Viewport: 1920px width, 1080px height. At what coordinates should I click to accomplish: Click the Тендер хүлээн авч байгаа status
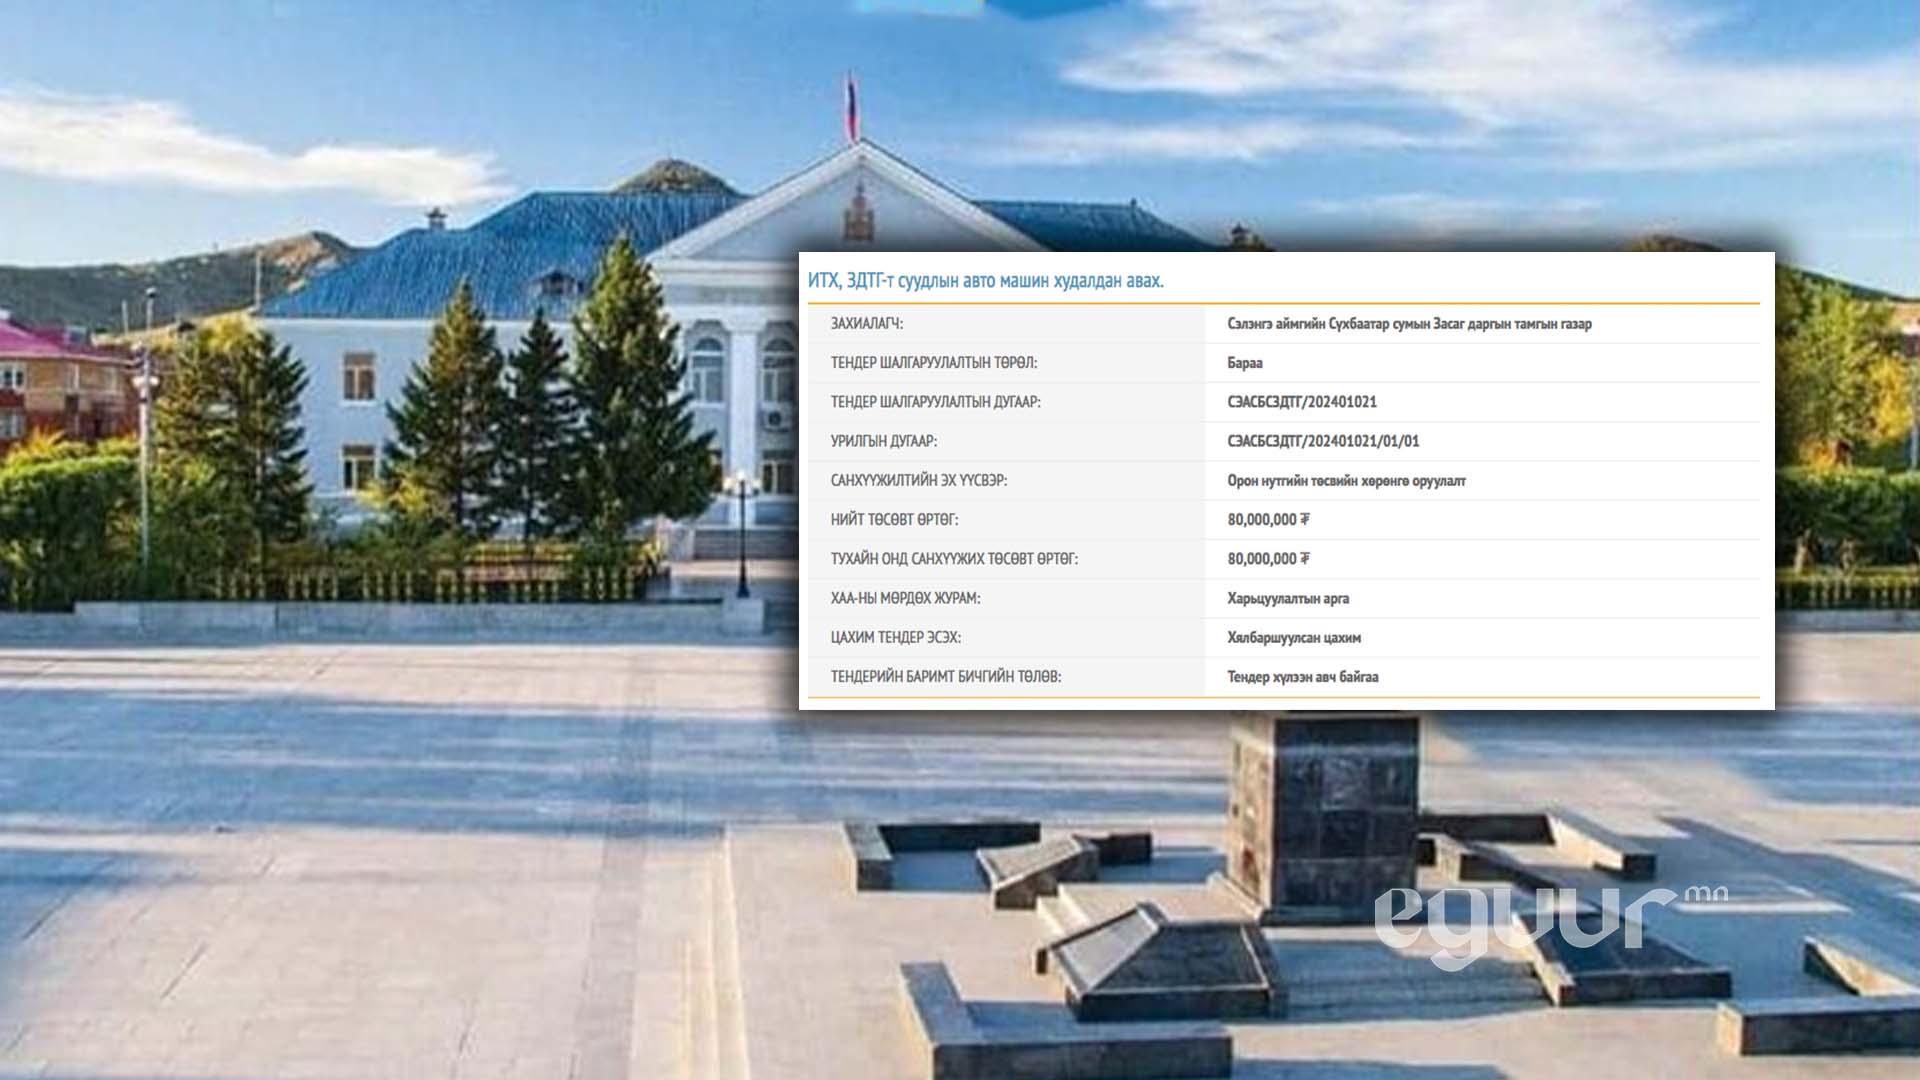[1302, 677]
